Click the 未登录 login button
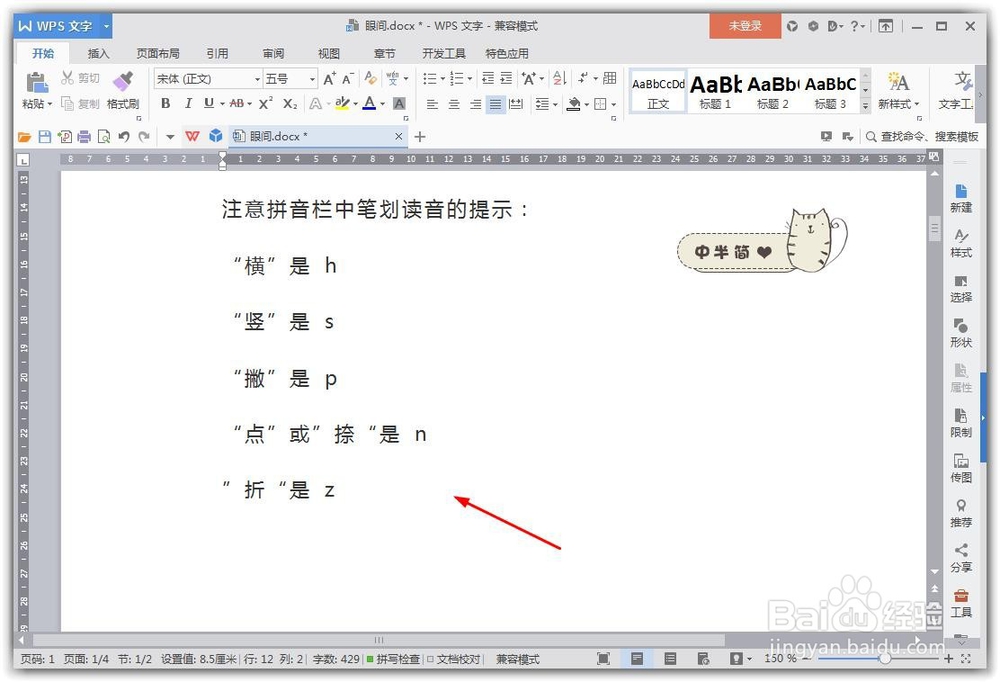The image size is (1000, 682). point(745,26)
